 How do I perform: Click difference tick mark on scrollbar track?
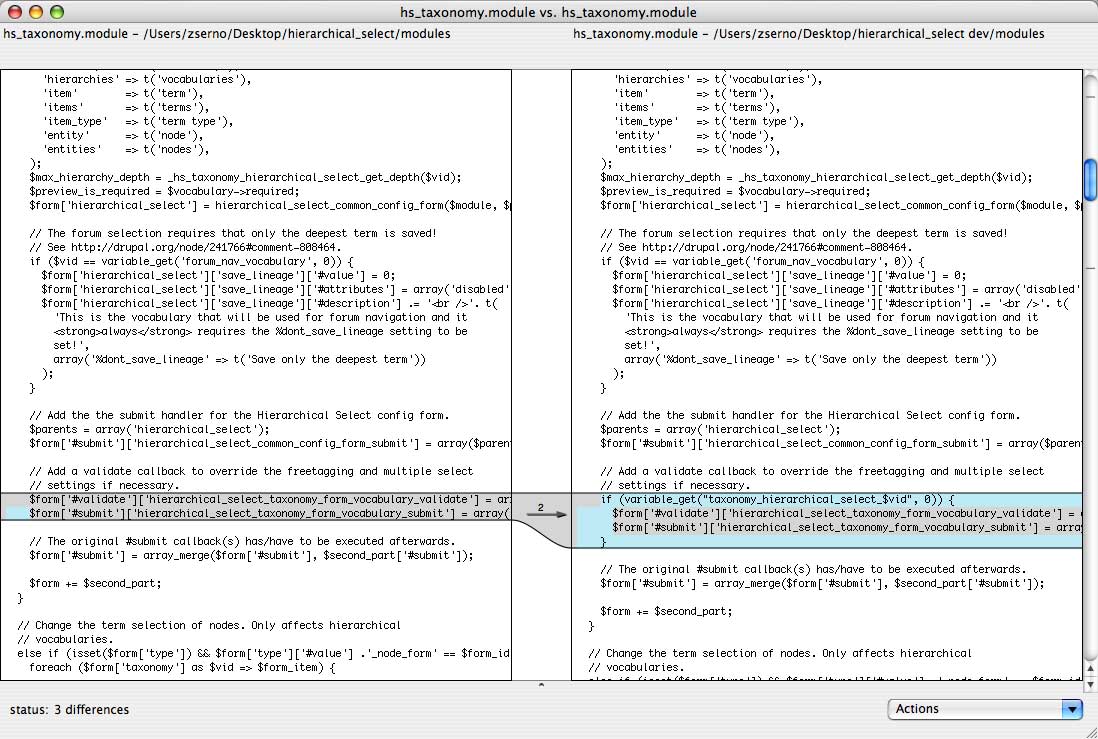tap(1090, 268)
